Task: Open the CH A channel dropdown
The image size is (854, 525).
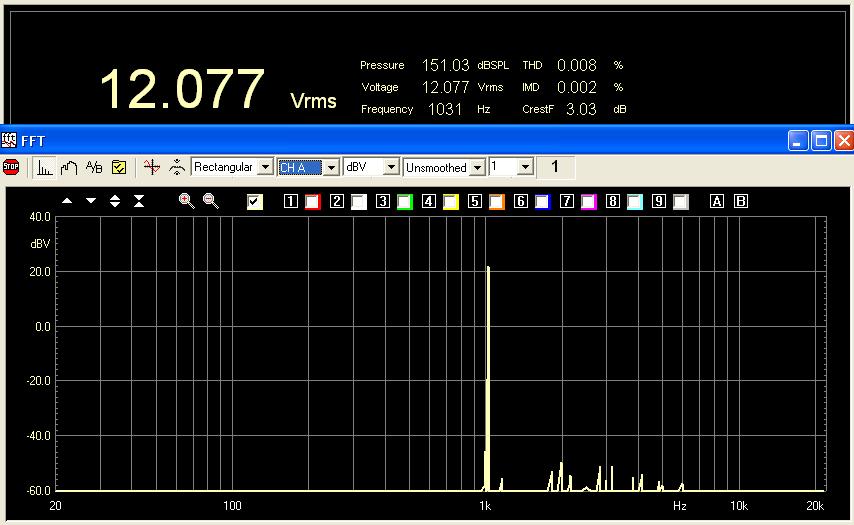Action: (x=331, y=167)
